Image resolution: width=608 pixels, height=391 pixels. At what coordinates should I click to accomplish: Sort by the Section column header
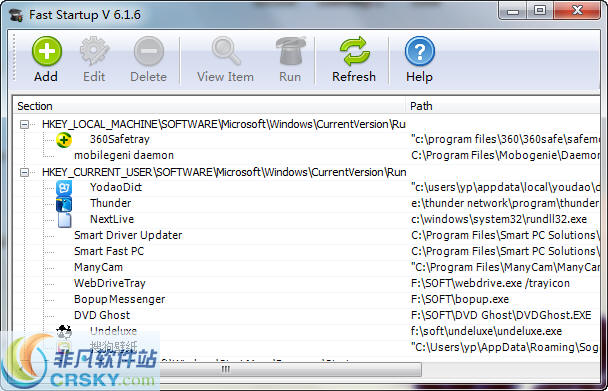pos(210,106)
